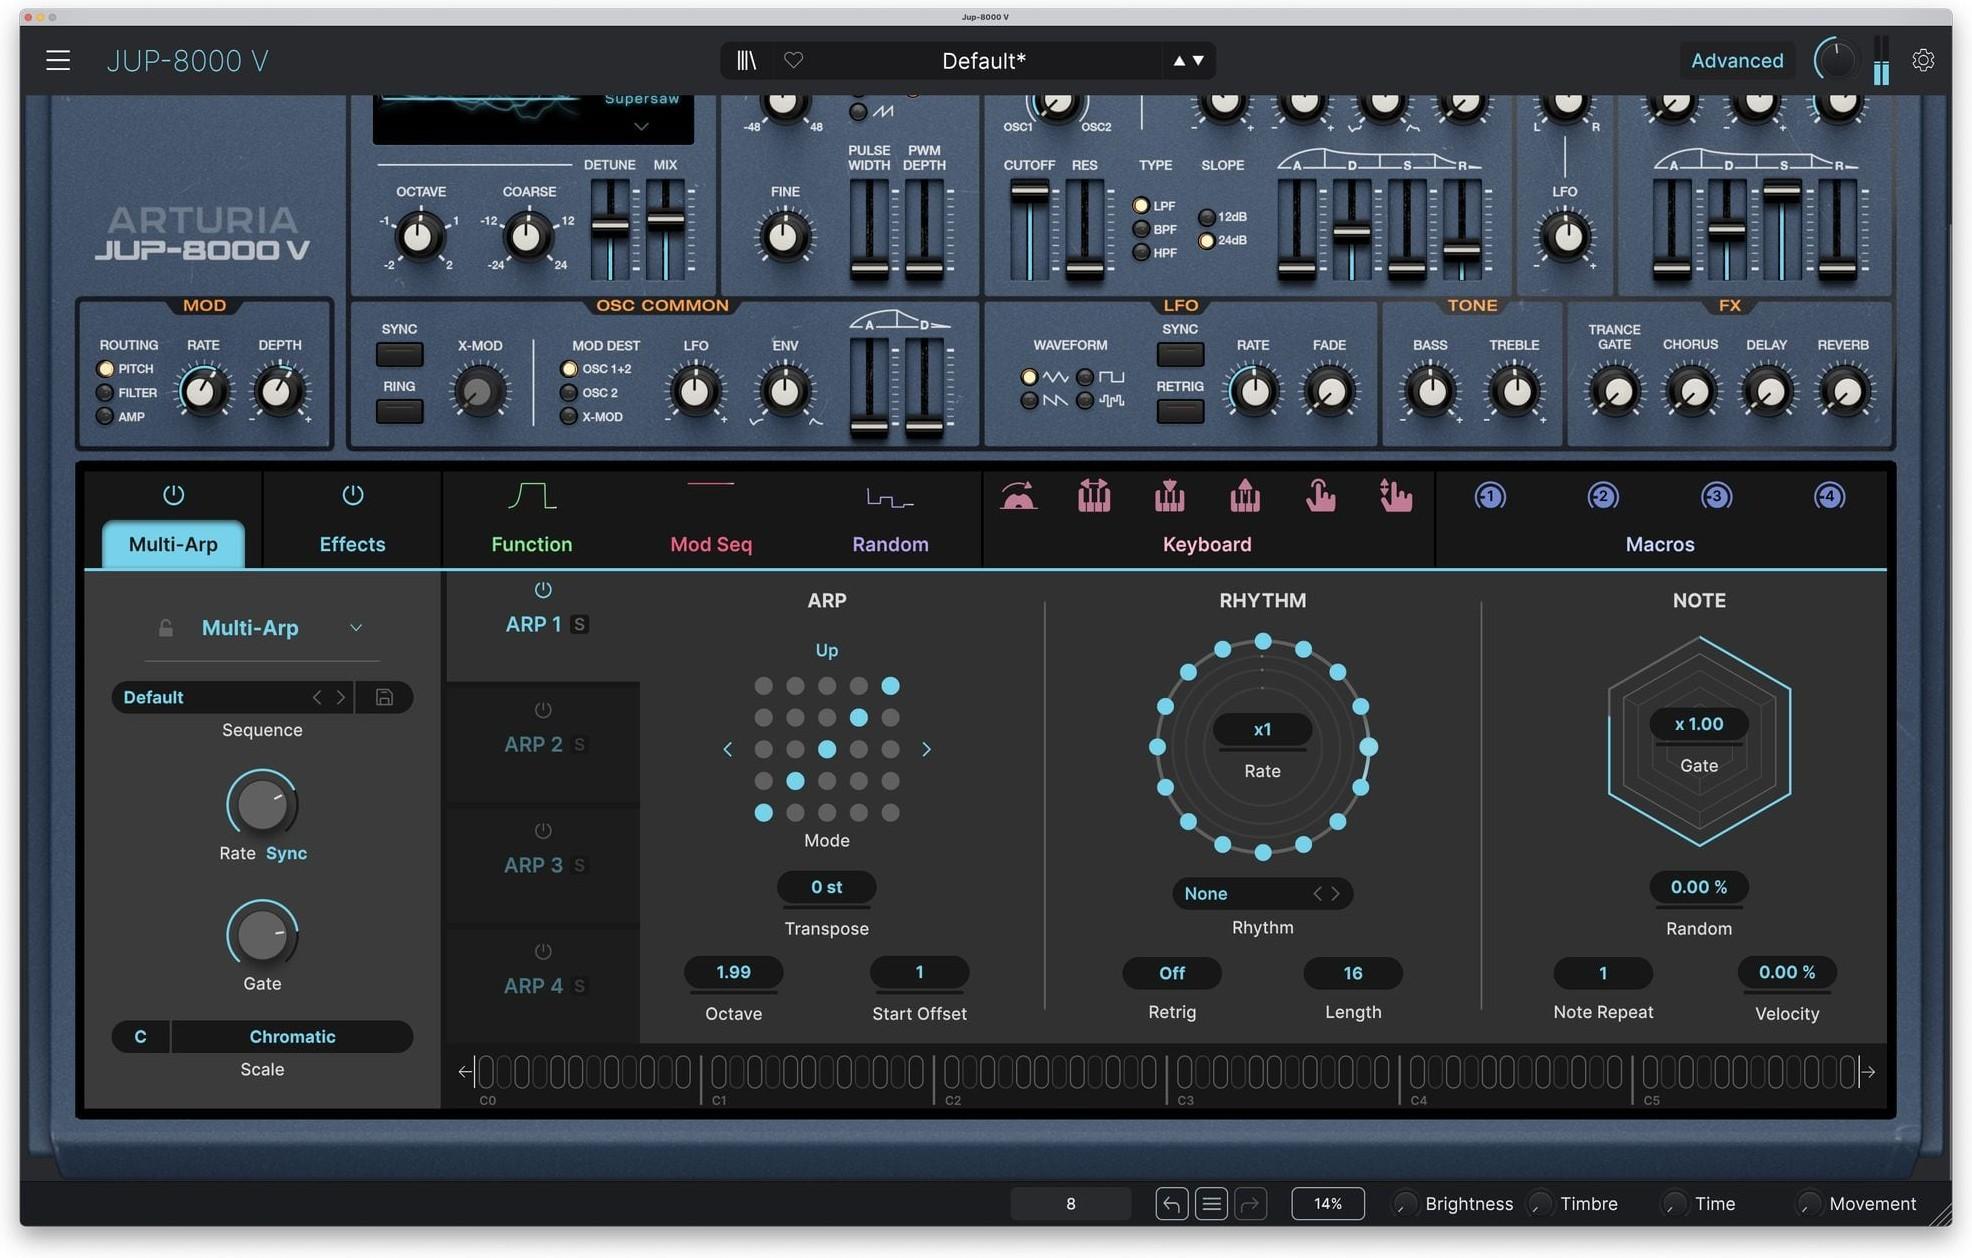
Task: Click the Macro 4 numbered icon
Action: coord(1828,495)
